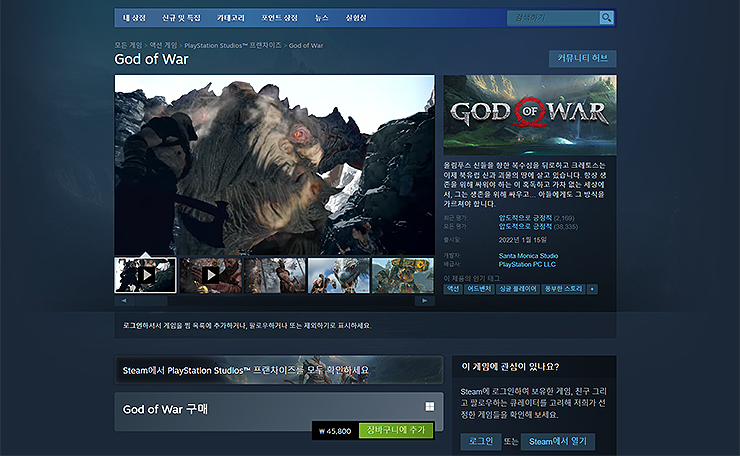Select the 싱글 플레이어 tag
This screenshot has height=456, width=740.
518,289
